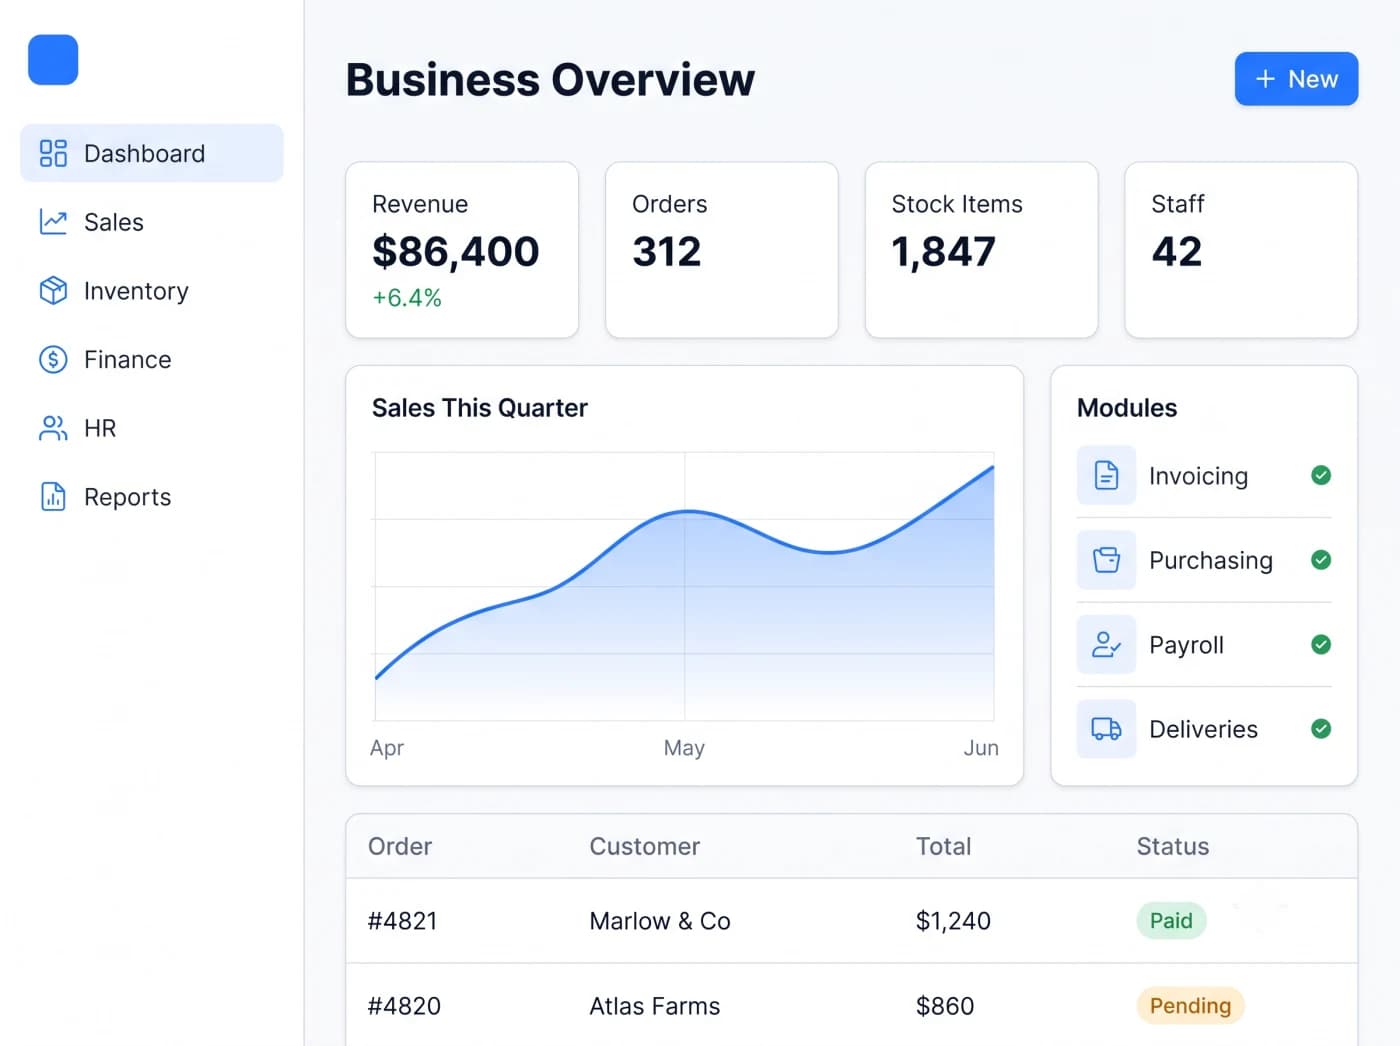Click the Payroll user-check icon
This screenshot has width=1400, height=1046.
[1106, 644]
